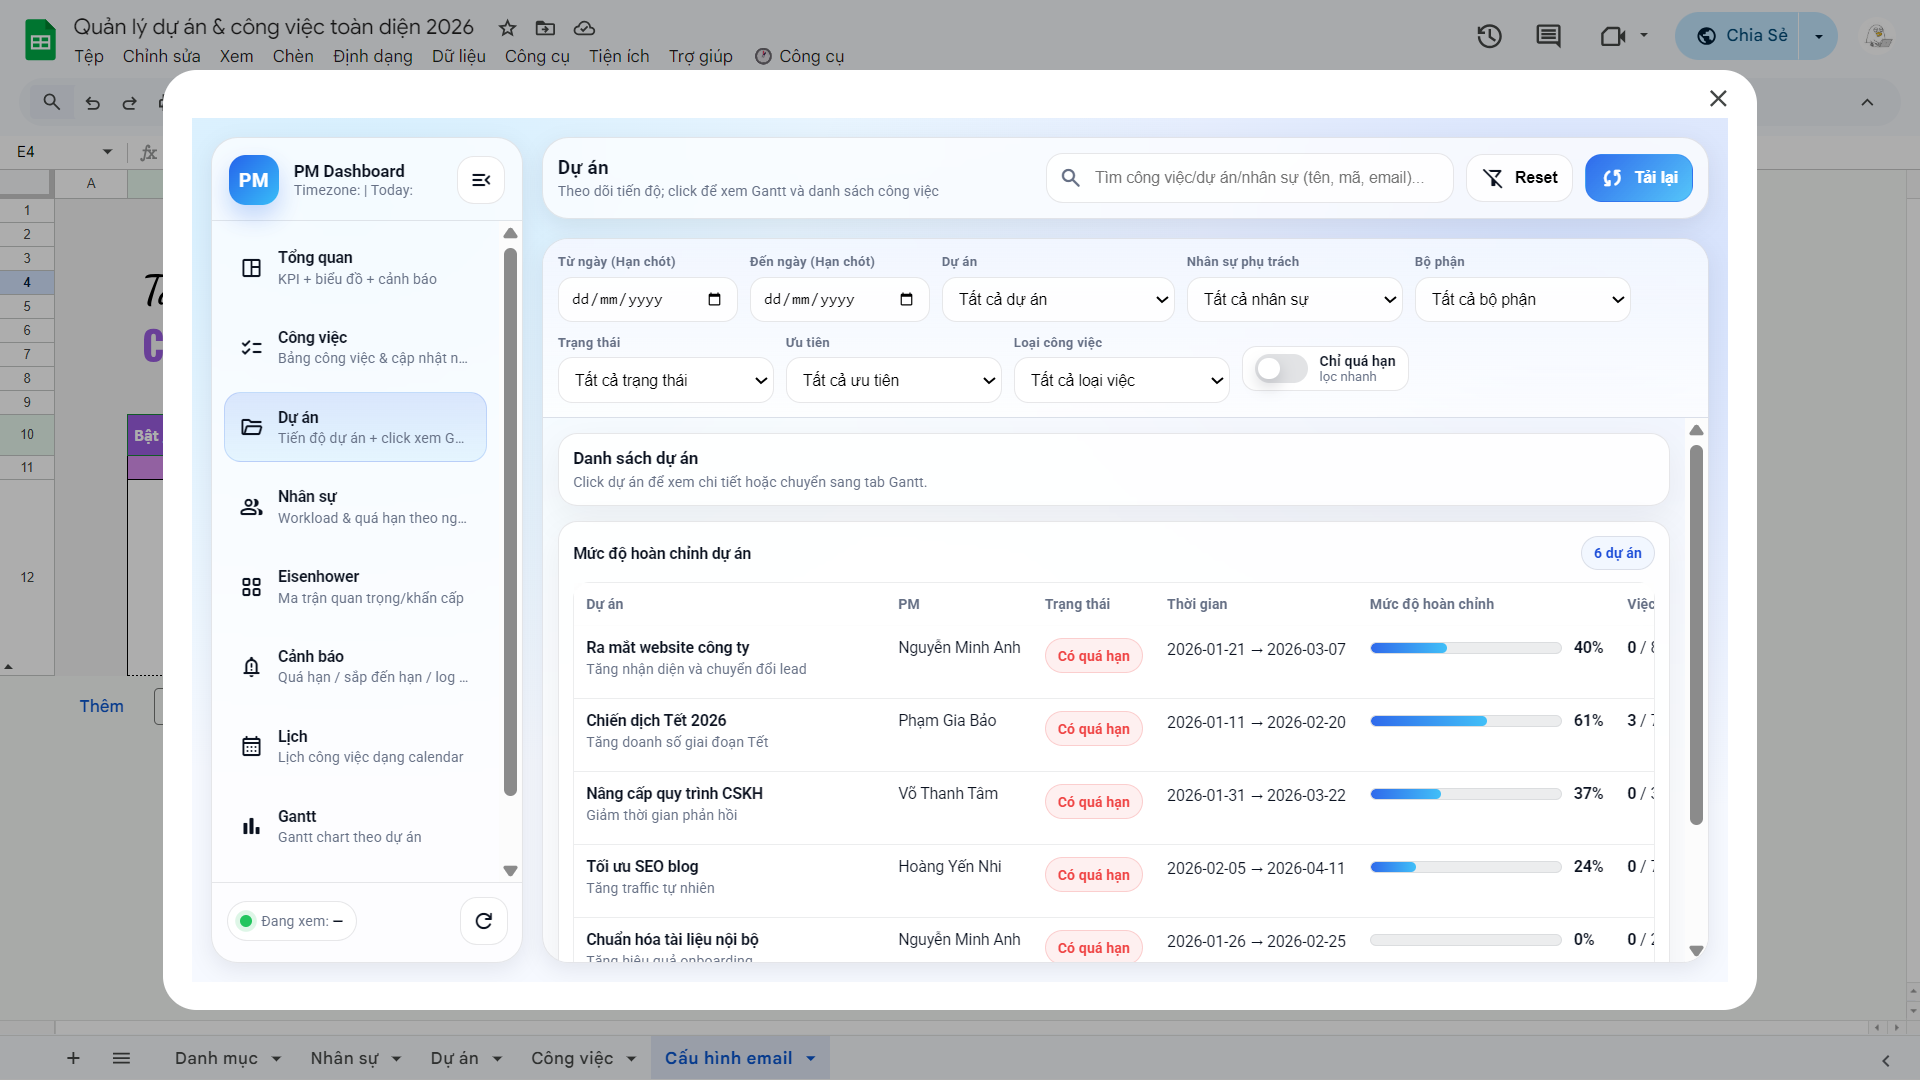Open the Cảnh báo alerts bell item
Screen dimensions: 1920x1080
tap(355, 667)
